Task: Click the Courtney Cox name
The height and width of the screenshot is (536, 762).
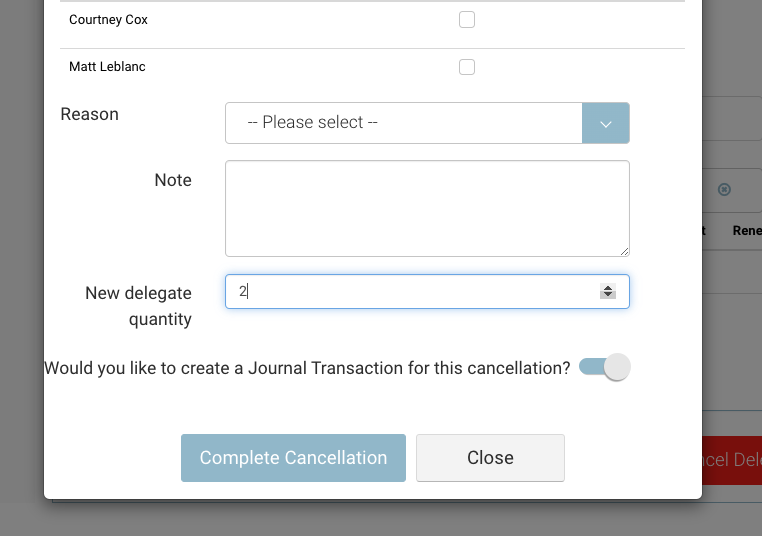Action: click(x=108, y=20)
